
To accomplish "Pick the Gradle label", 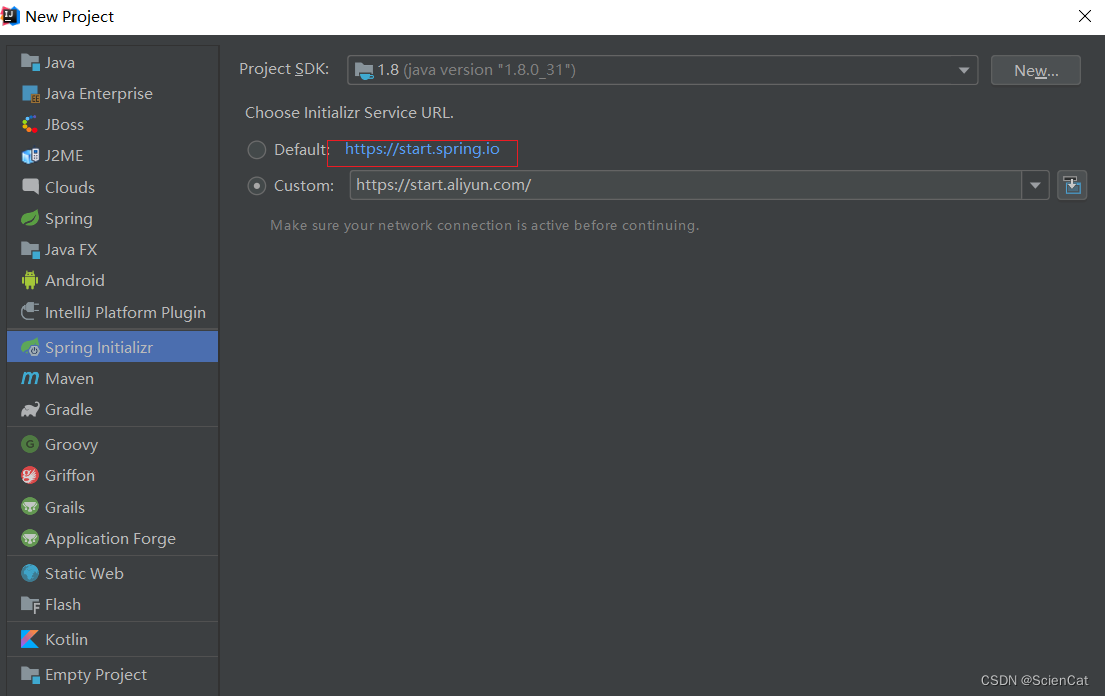I will click(69, 409).
